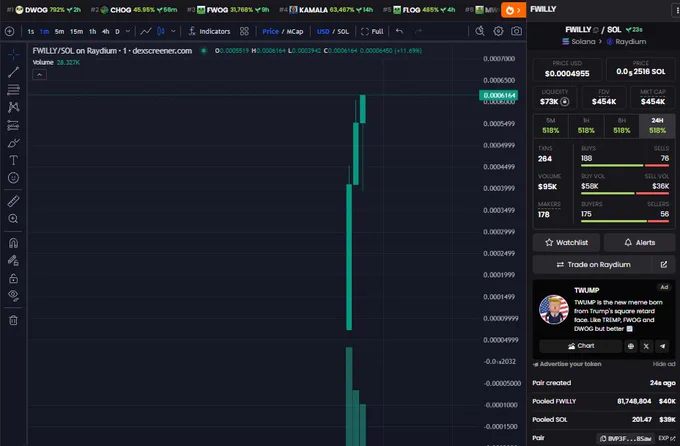Click the orange flame trending arrow button
The height and width of the screenshot is (446, 680).
click(513, 10)
